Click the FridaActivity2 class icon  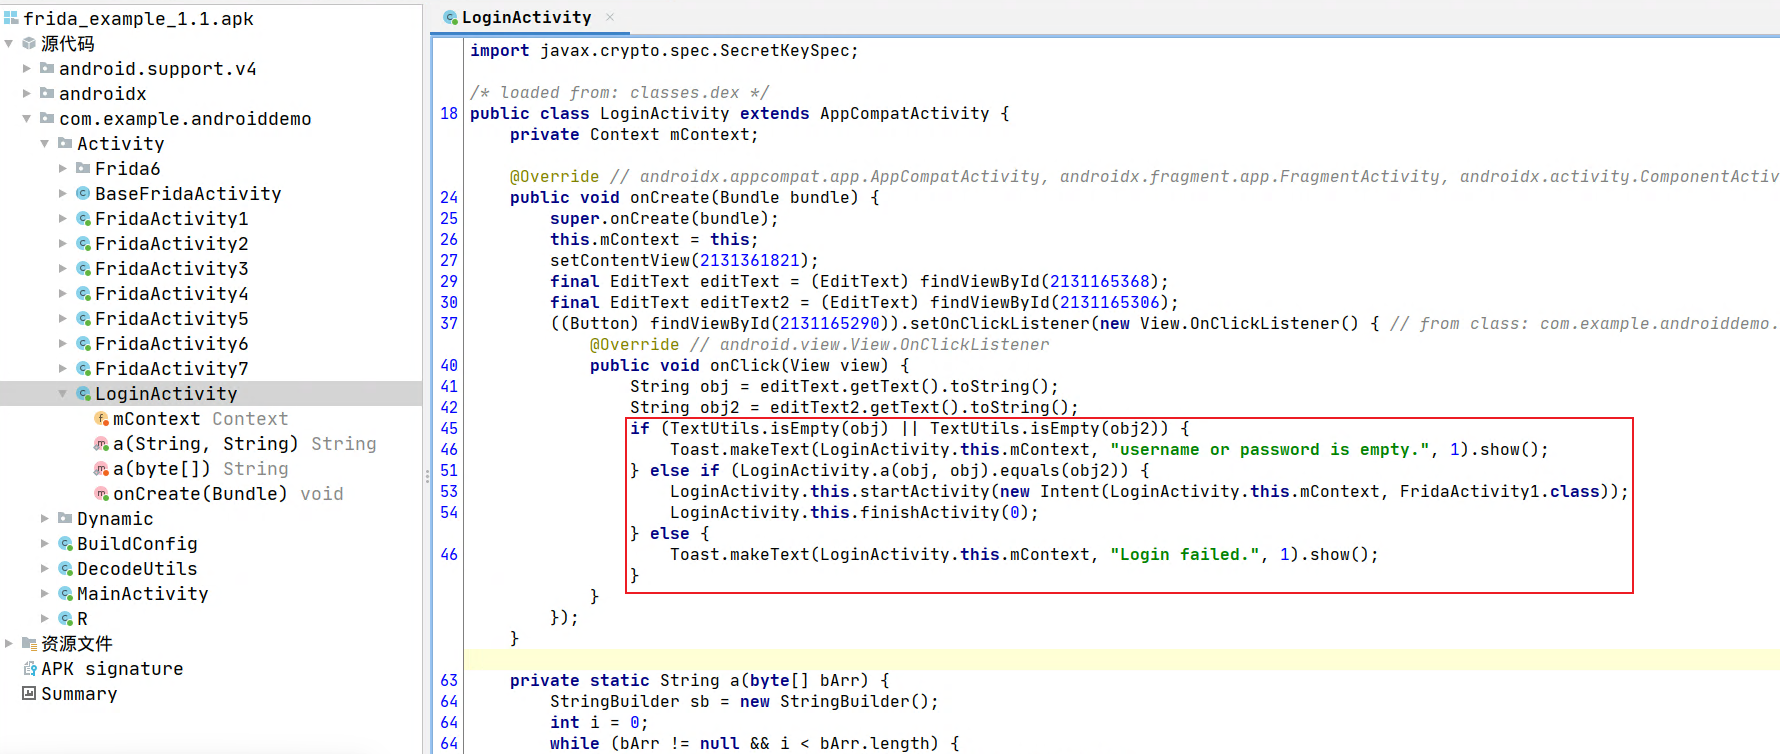click(x=83, y=243)
